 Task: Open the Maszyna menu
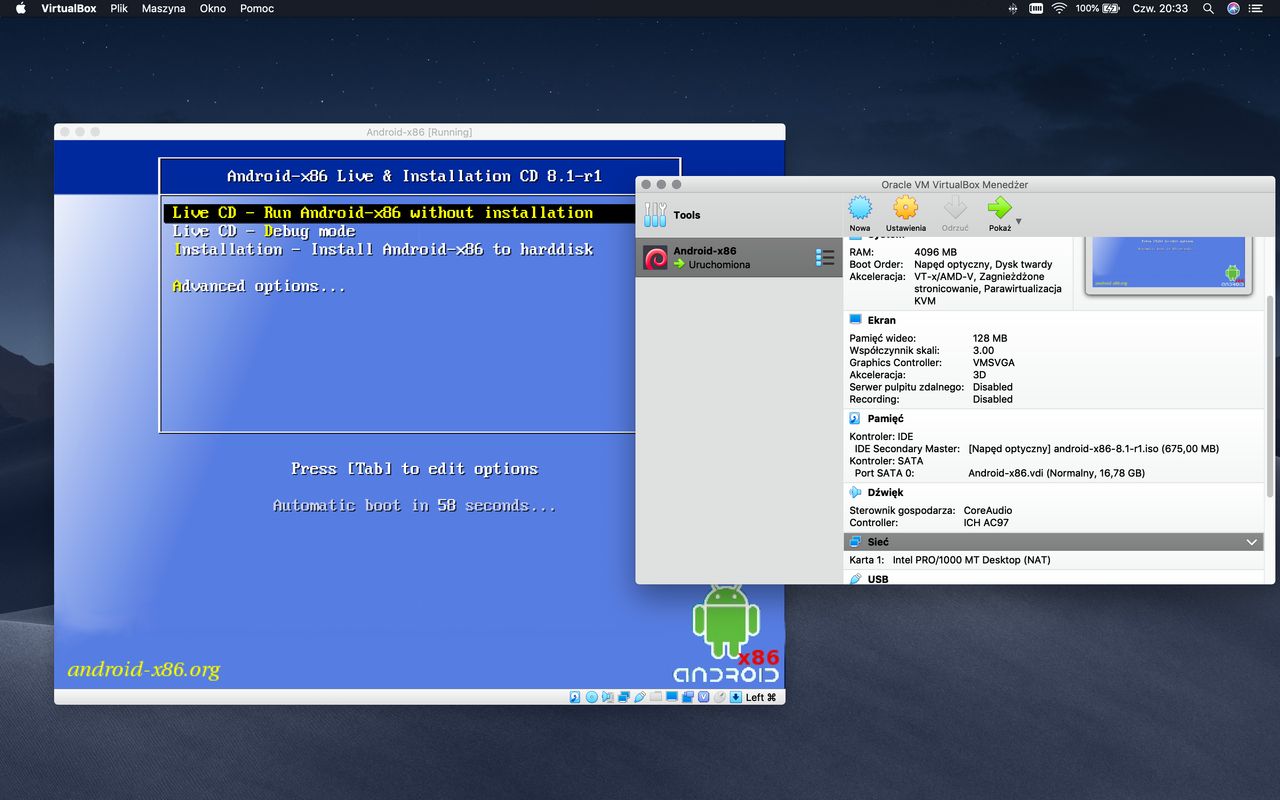(163, 8)
